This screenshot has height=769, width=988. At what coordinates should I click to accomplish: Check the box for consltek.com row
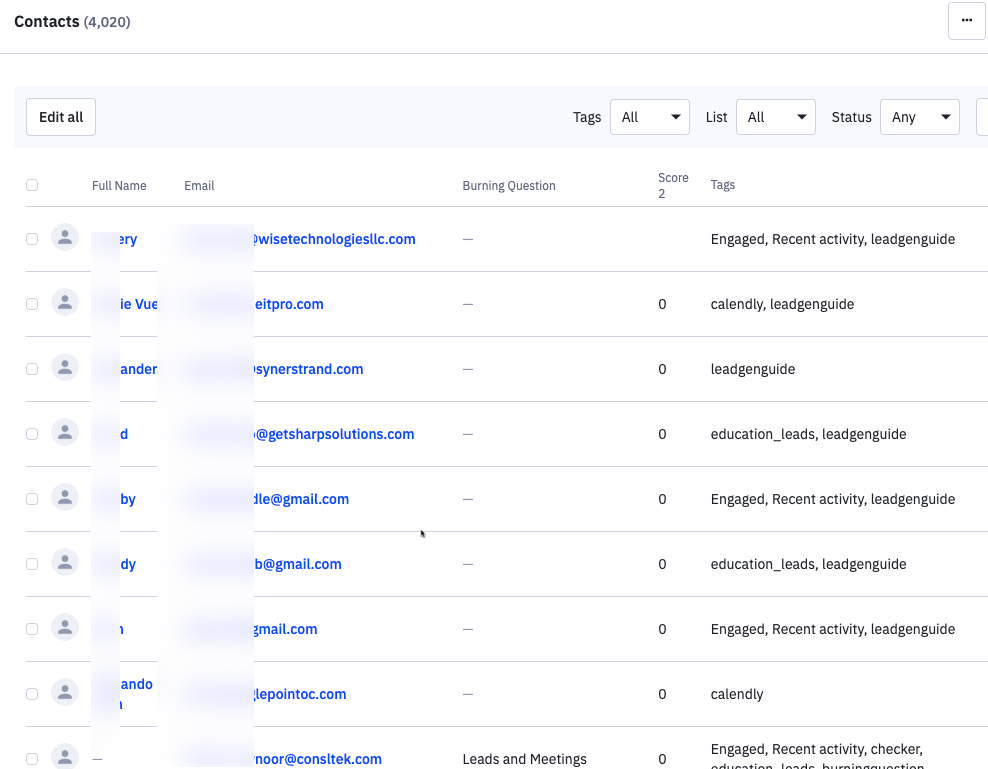coord(32,758)
